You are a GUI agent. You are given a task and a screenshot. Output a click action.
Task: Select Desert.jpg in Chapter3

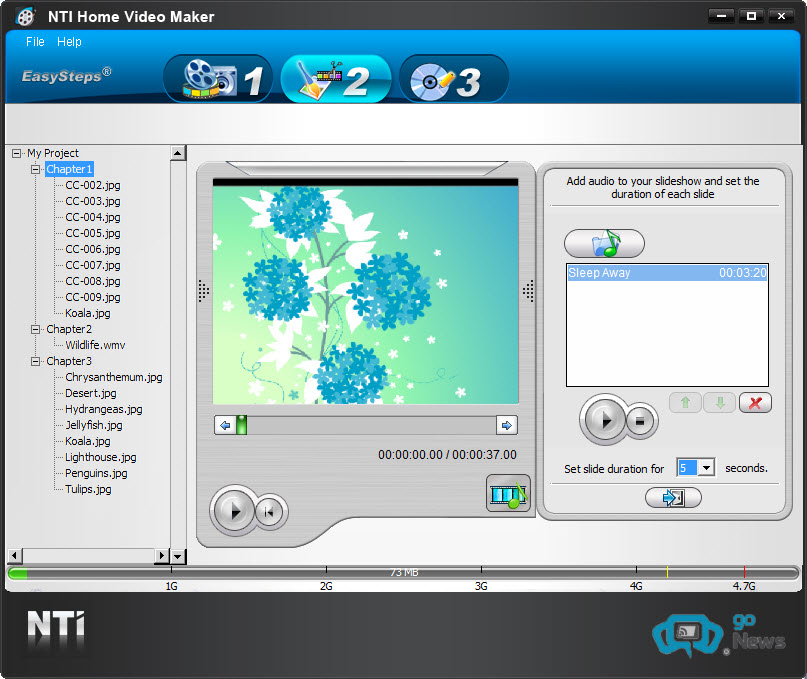point(91,393)
